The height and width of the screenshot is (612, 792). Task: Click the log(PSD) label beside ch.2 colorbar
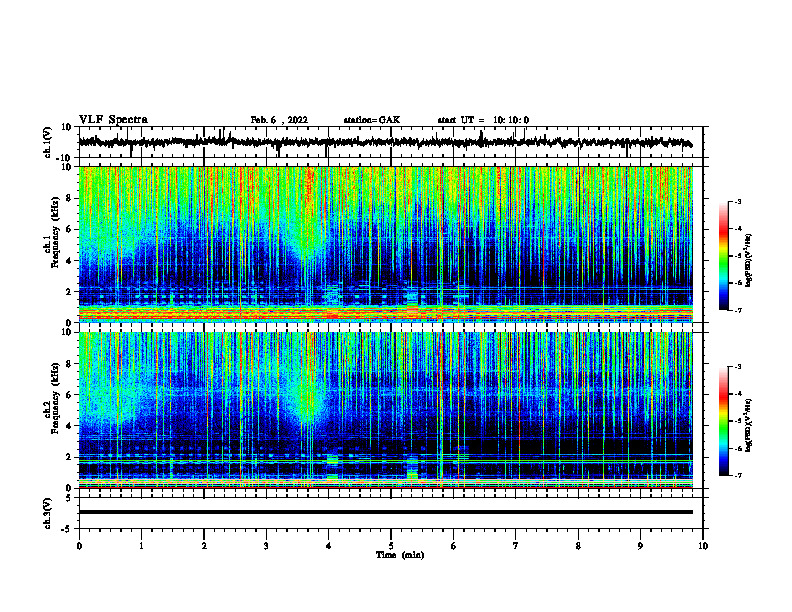tap(749, 425)
